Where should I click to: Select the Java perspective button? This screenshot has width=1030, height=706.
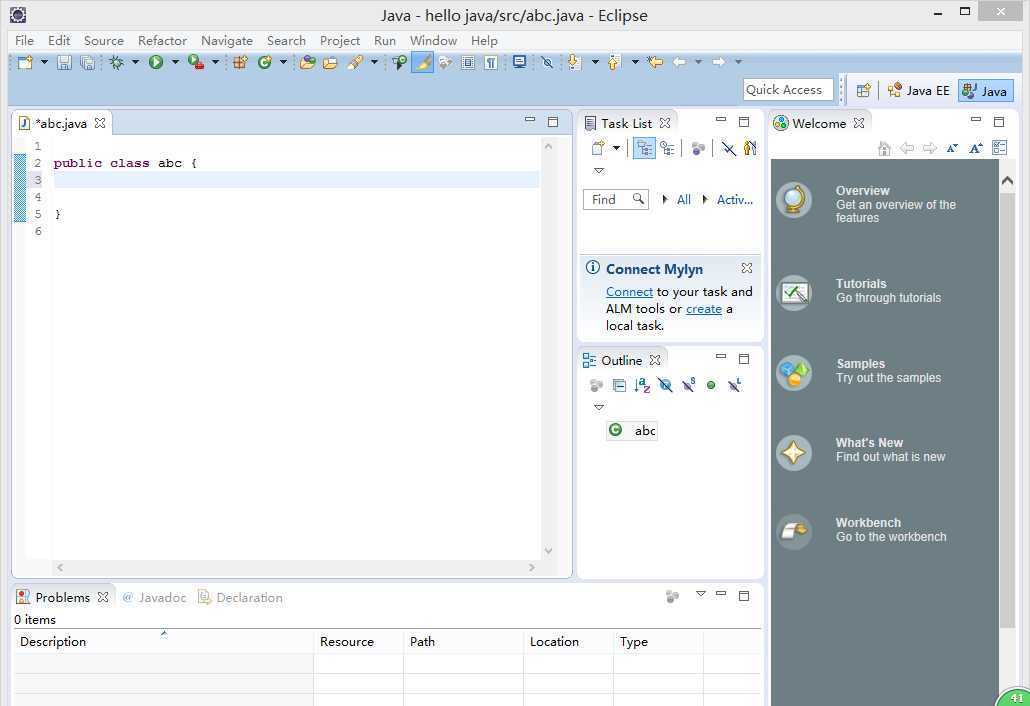(985, 91)
